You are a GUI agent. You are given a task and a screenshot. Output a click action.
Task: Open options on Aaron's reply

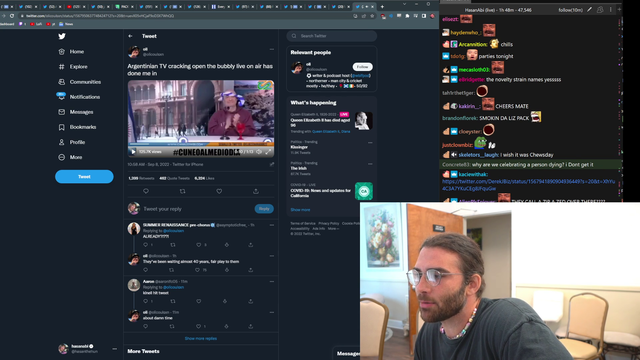click(272, 282)
